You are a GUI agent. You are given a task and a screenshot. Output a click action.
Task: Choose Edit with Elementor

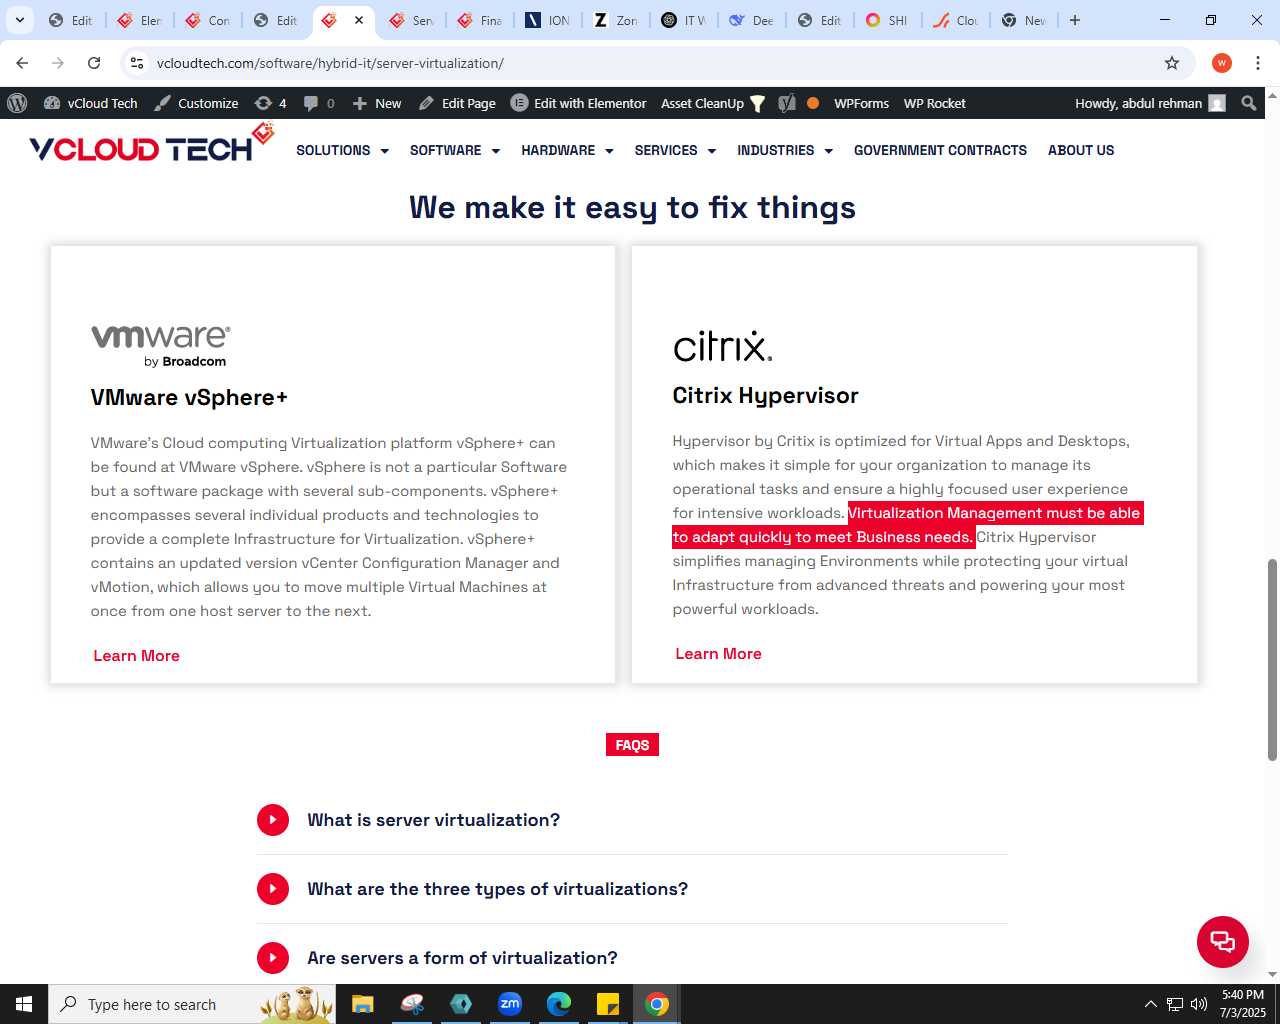pyautogui.click(x=578, y=103)
